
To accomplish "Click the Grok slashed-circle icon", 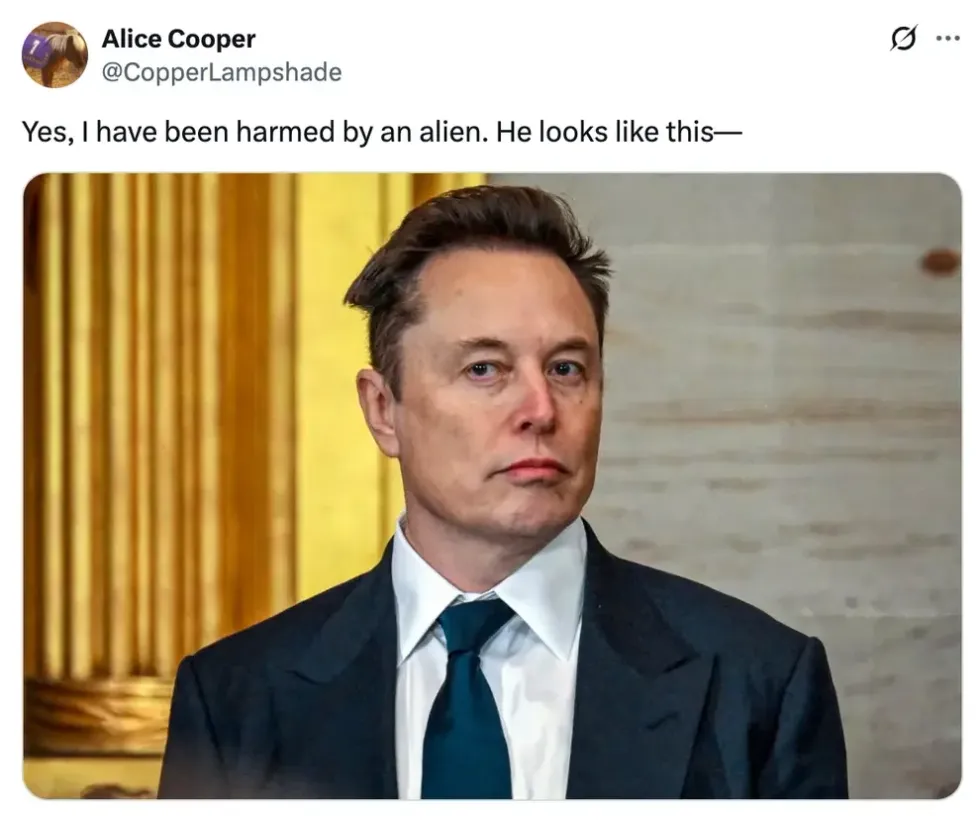I will (x=904, y=39).
